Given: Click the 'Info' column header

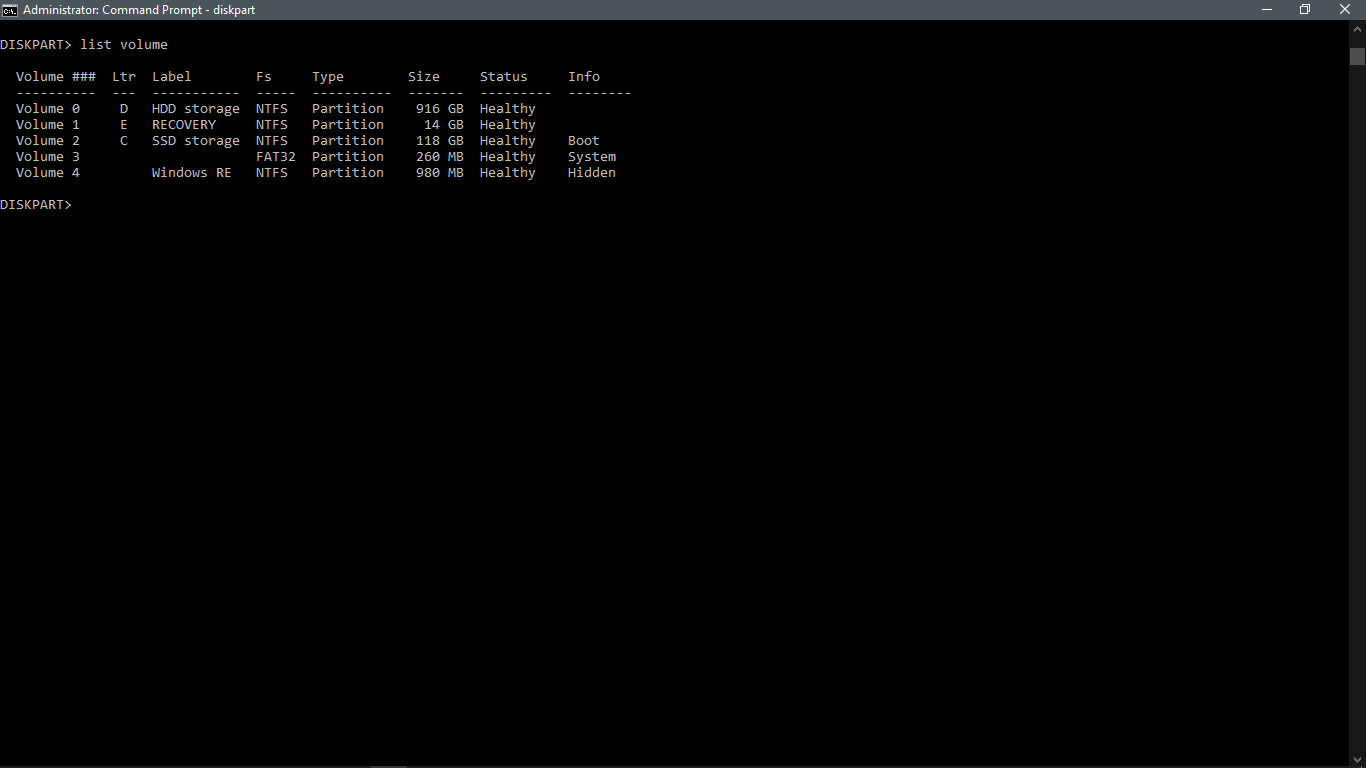Looking at the screenshot, I should [x=584, y=77].
